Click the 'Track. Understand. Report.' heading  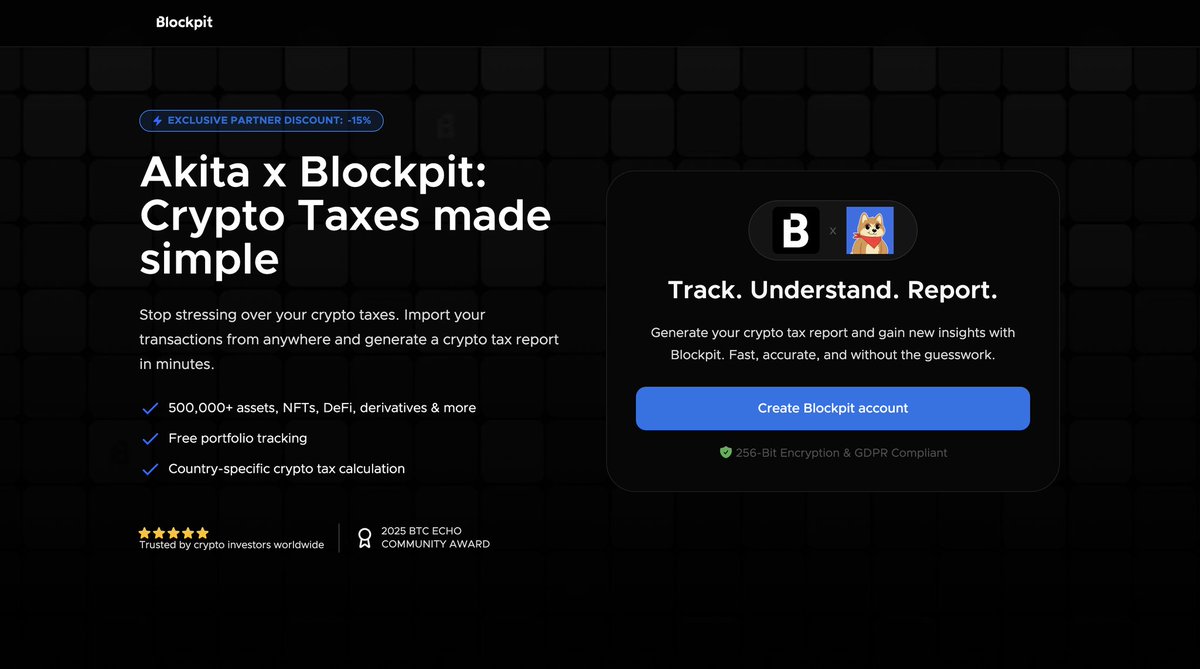pyautogui.click(x=833, y=291)
